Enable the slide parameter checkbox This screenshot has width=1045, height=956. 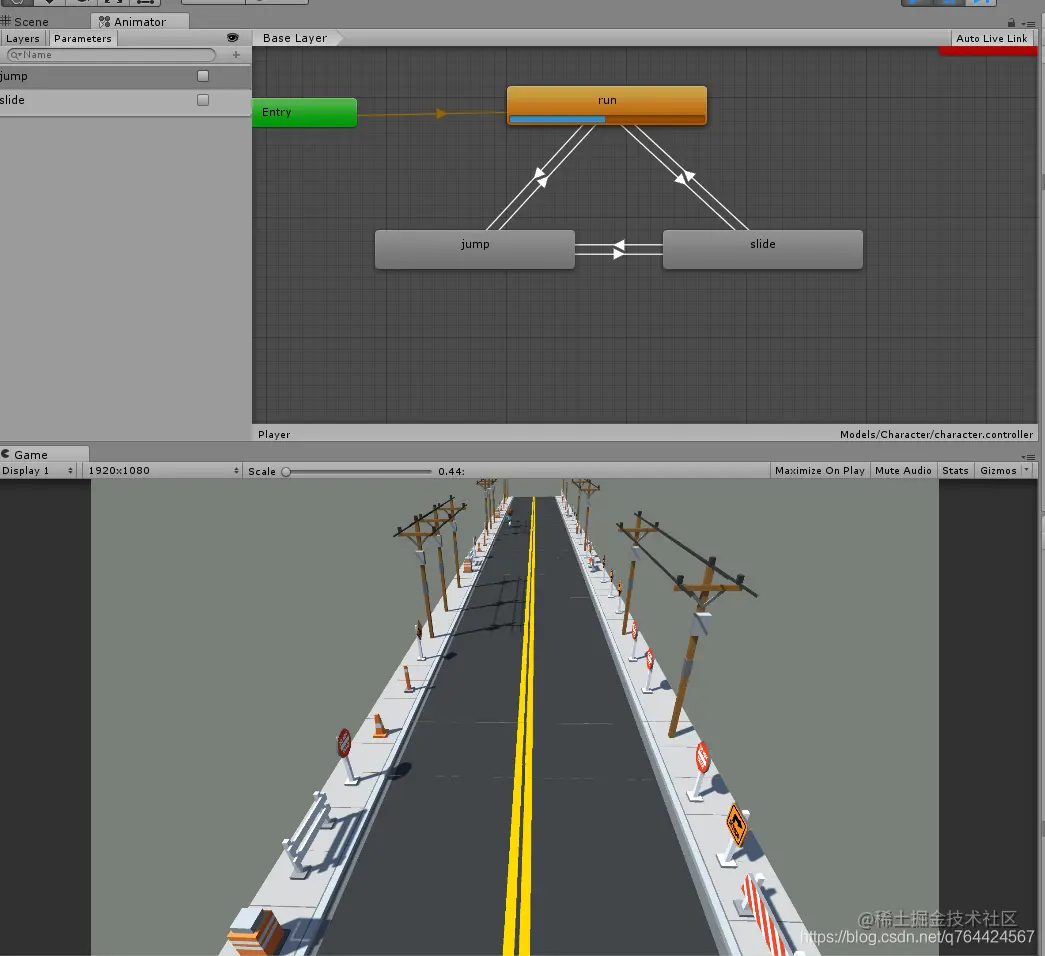(203, 100)
